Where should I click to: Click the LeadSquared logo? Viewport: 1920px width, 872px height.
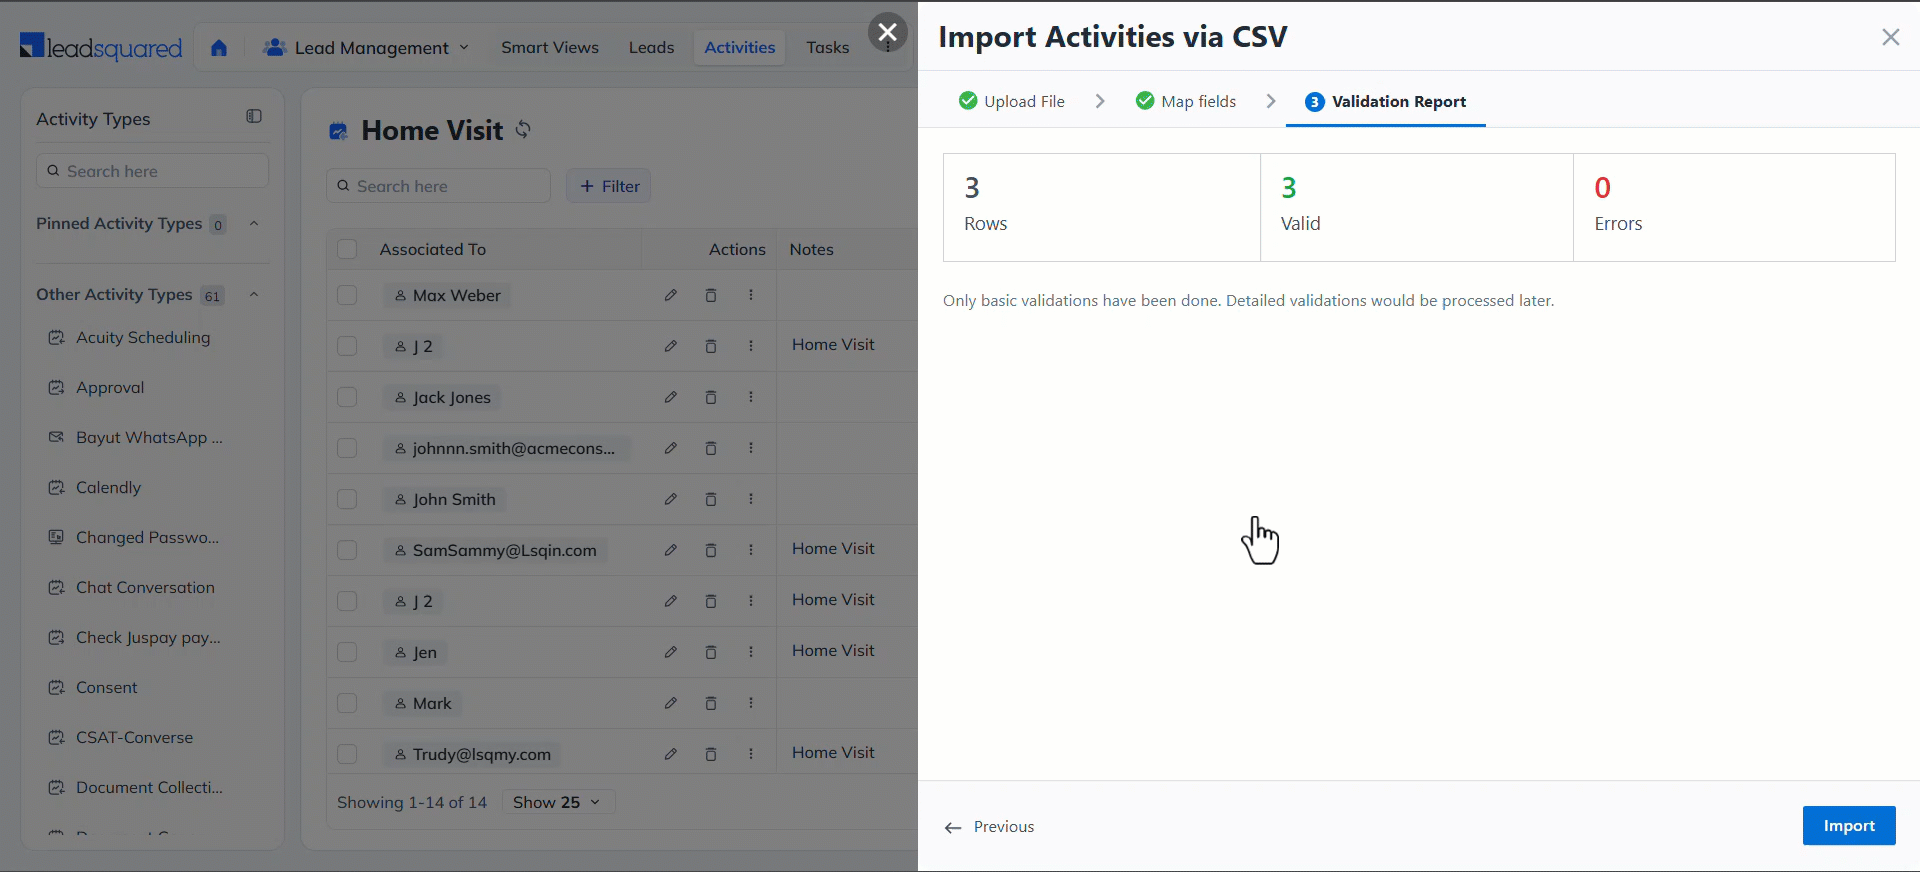coord(101,47)
